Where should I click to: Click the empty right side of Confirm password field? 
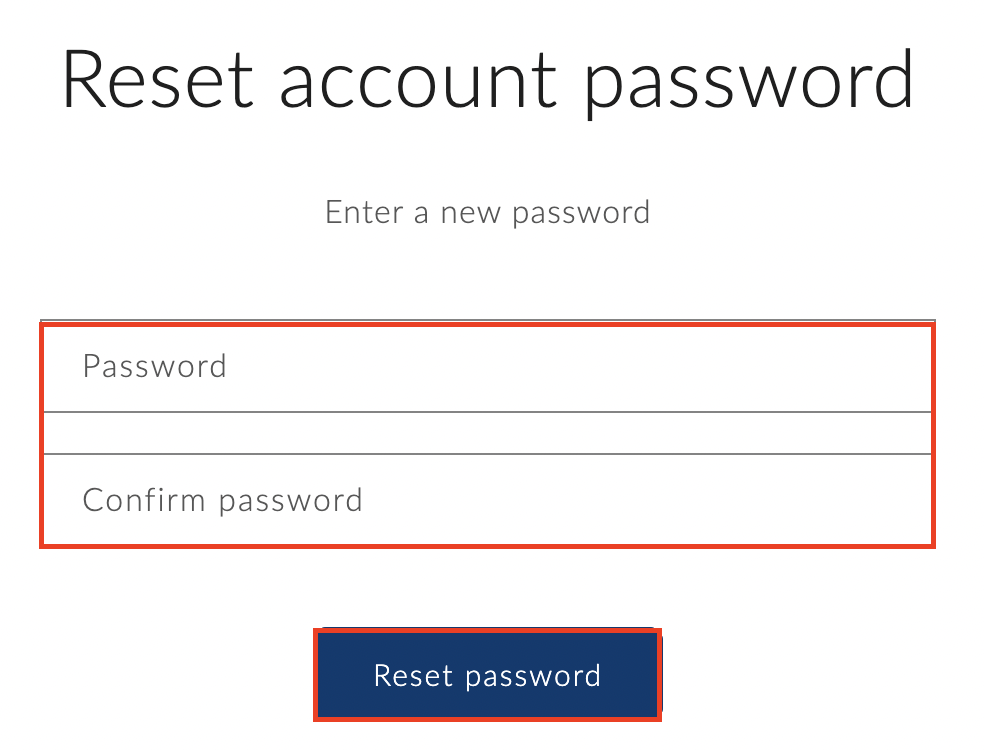[x=780, y=500]
